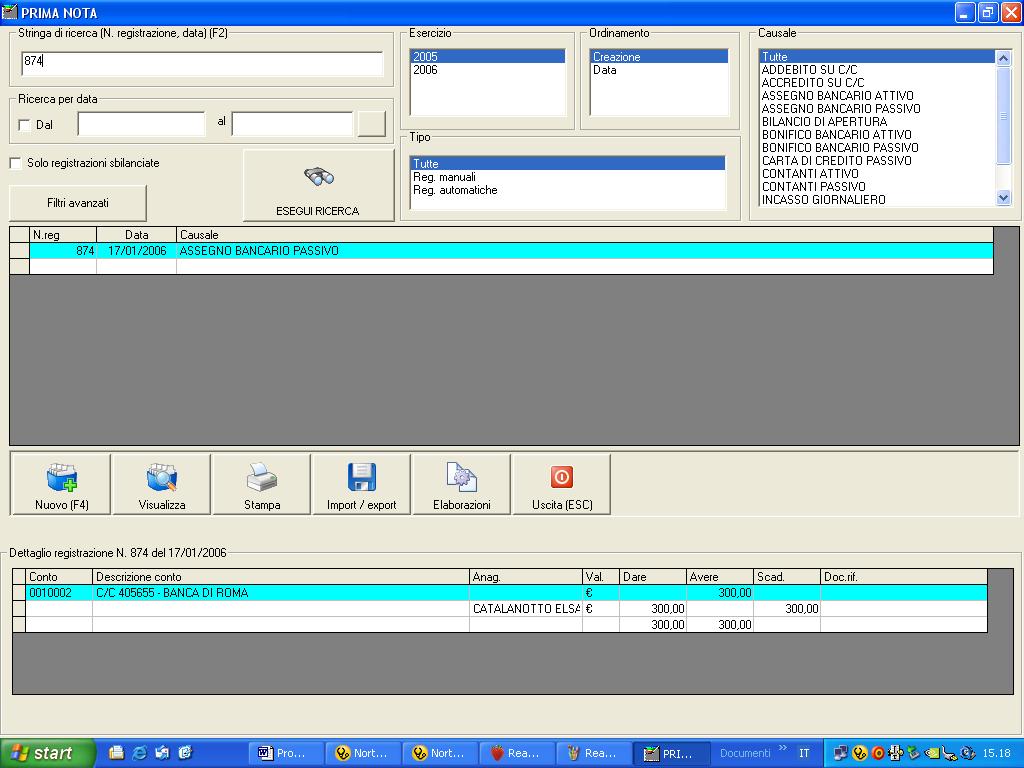
Task: Select INCASSO GIORNALIERO causale
Action: 877,200
